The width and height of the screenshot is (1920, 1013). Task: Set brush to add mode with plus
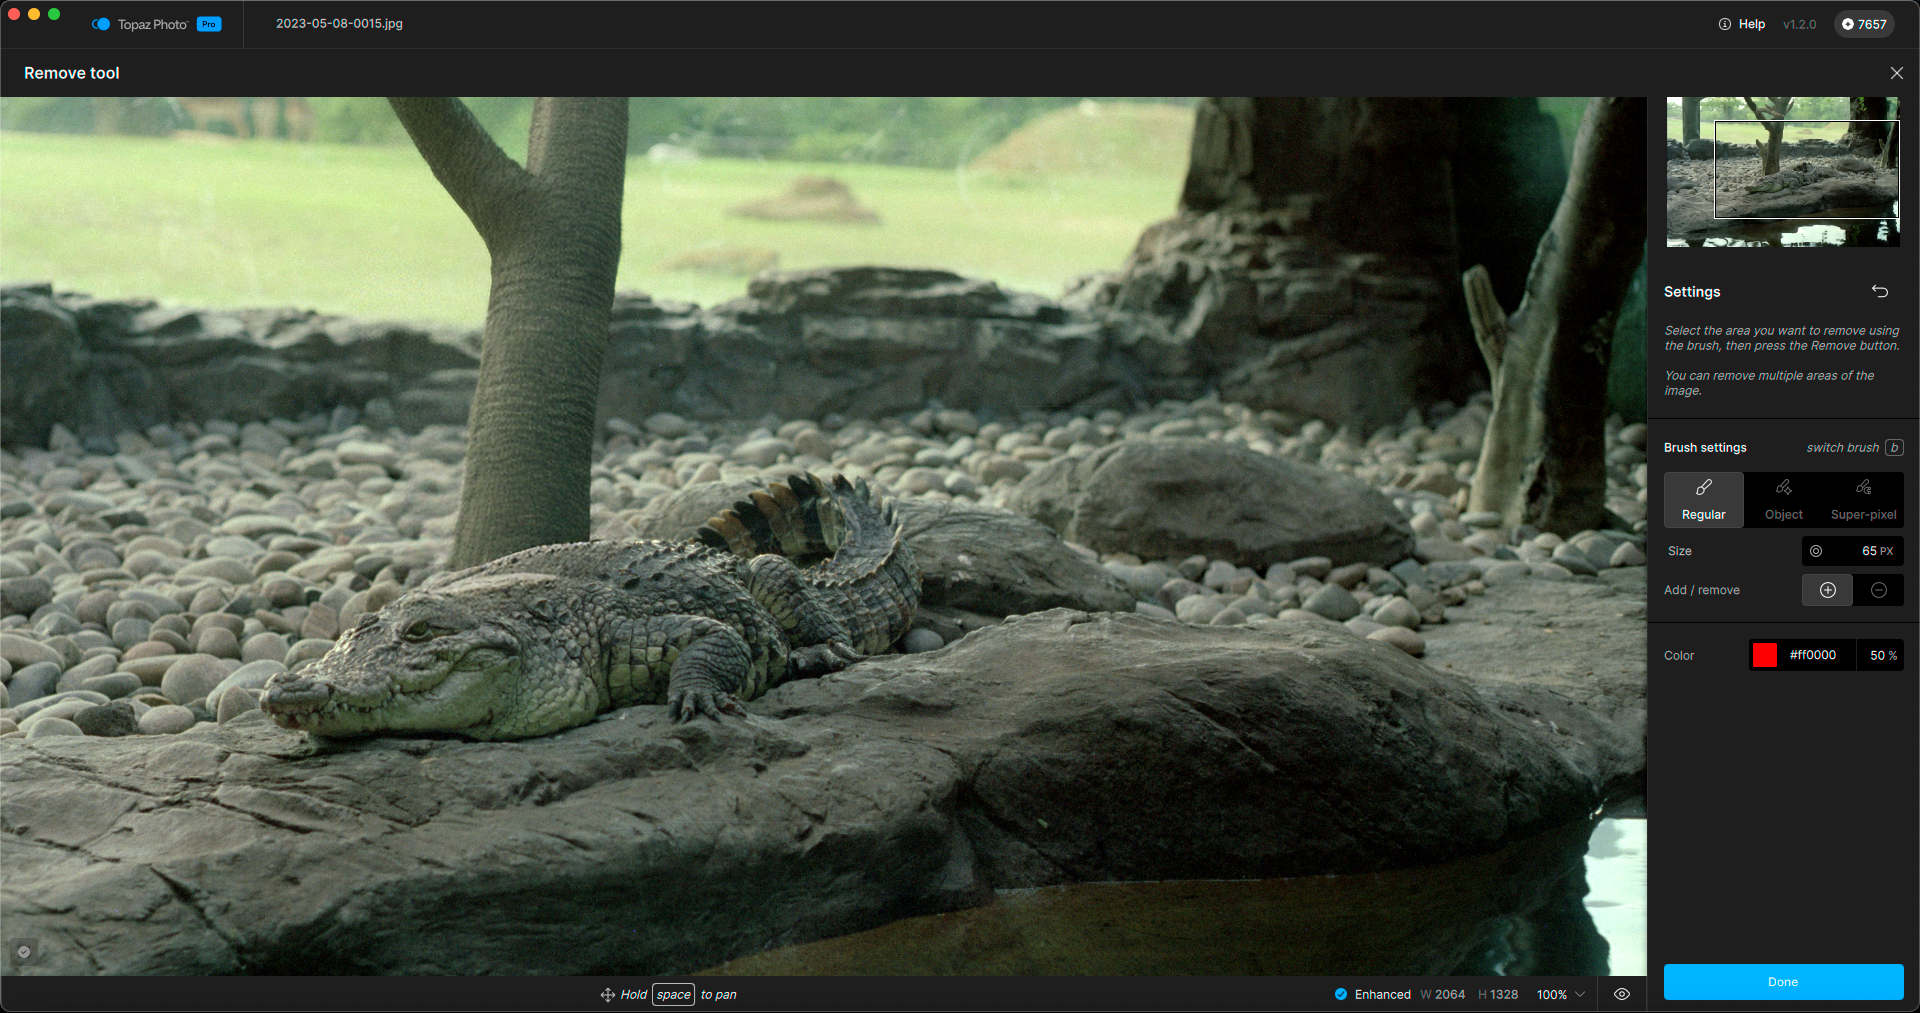pos(1827,590)
